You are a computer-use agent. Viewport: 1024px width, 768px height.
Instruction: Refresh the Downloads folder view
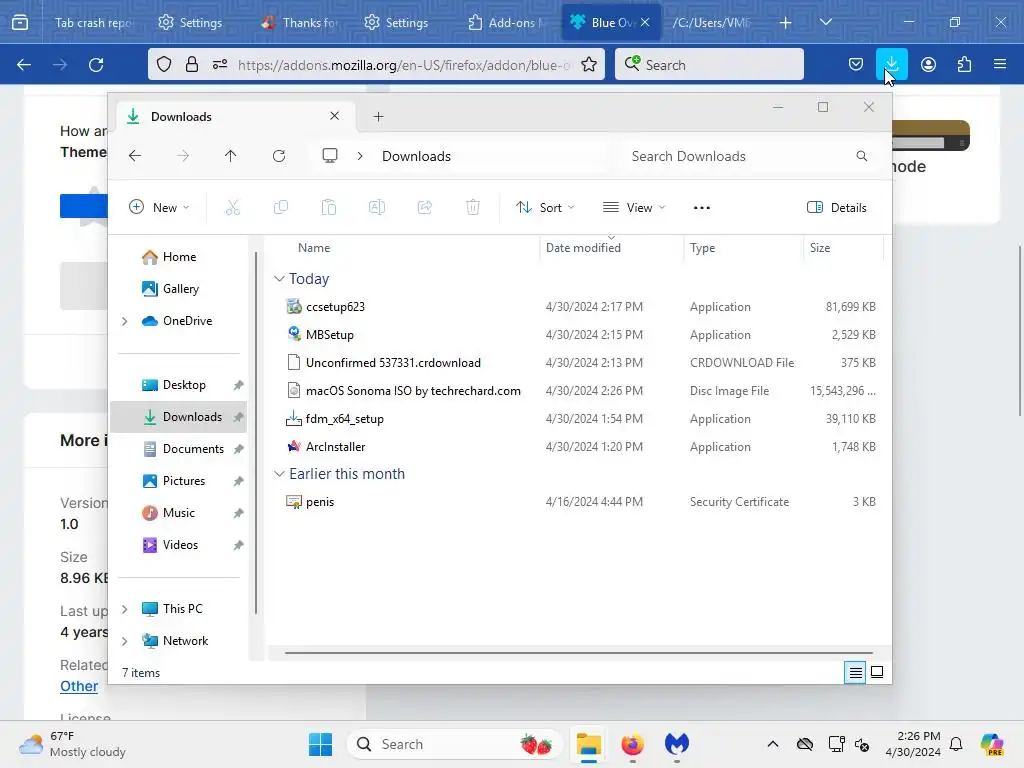click(x=279, y=156)
